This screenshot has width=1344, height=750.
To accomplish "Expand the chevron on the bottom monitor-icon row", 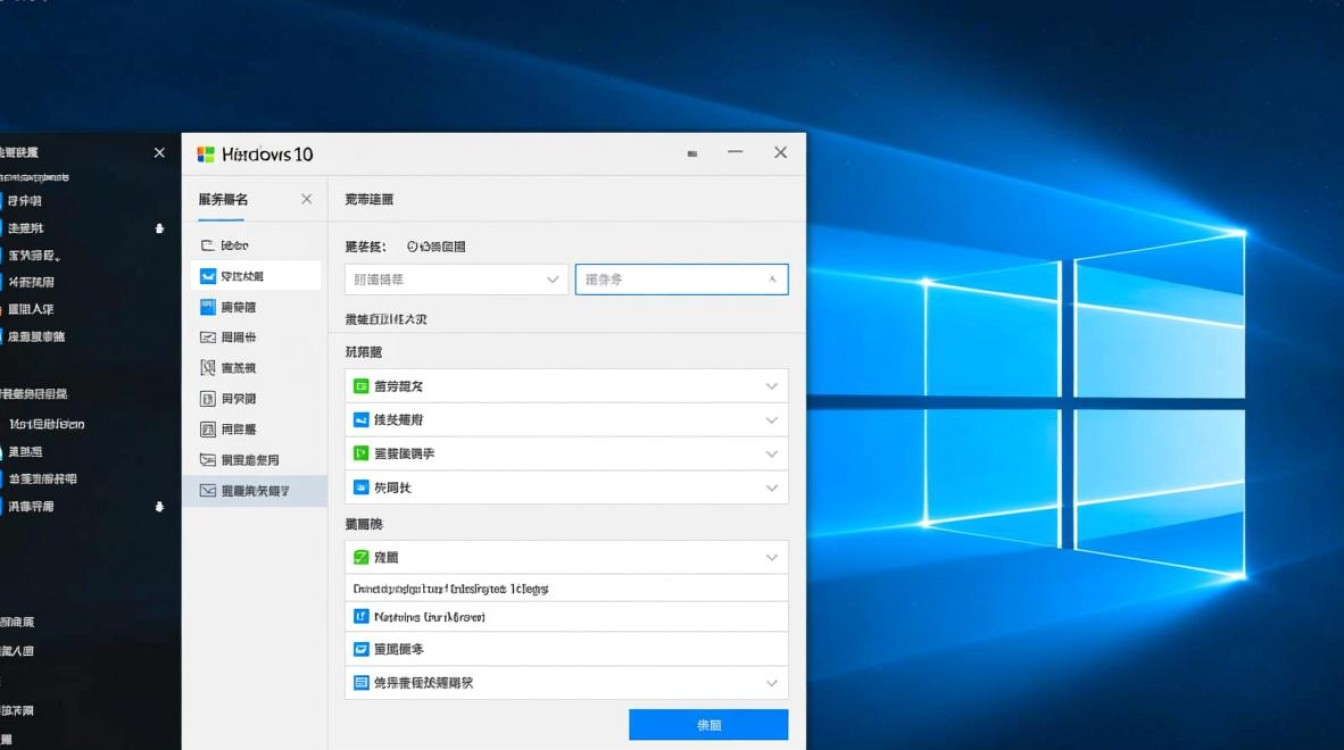I will [x=771, y=683].
